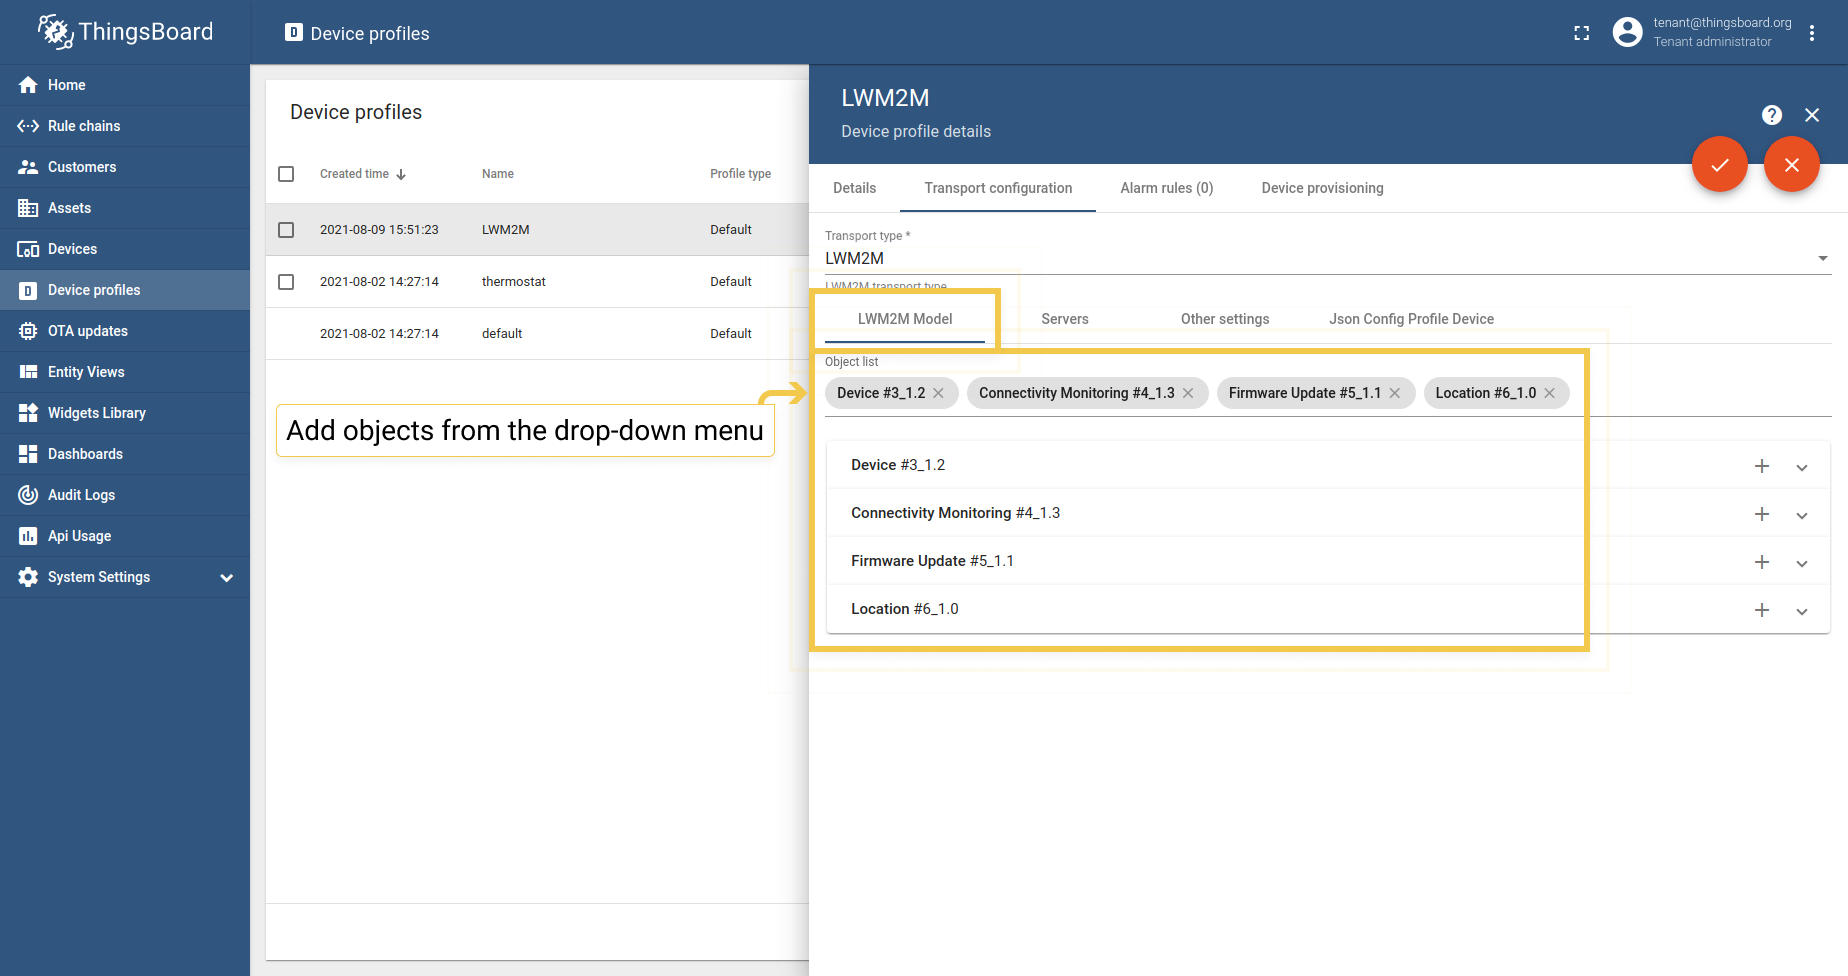Click the 2021-08-09 15:51:23 timestamp cell
The width and height of the screenshot is (1848, 976).
(x=379, y=230)
